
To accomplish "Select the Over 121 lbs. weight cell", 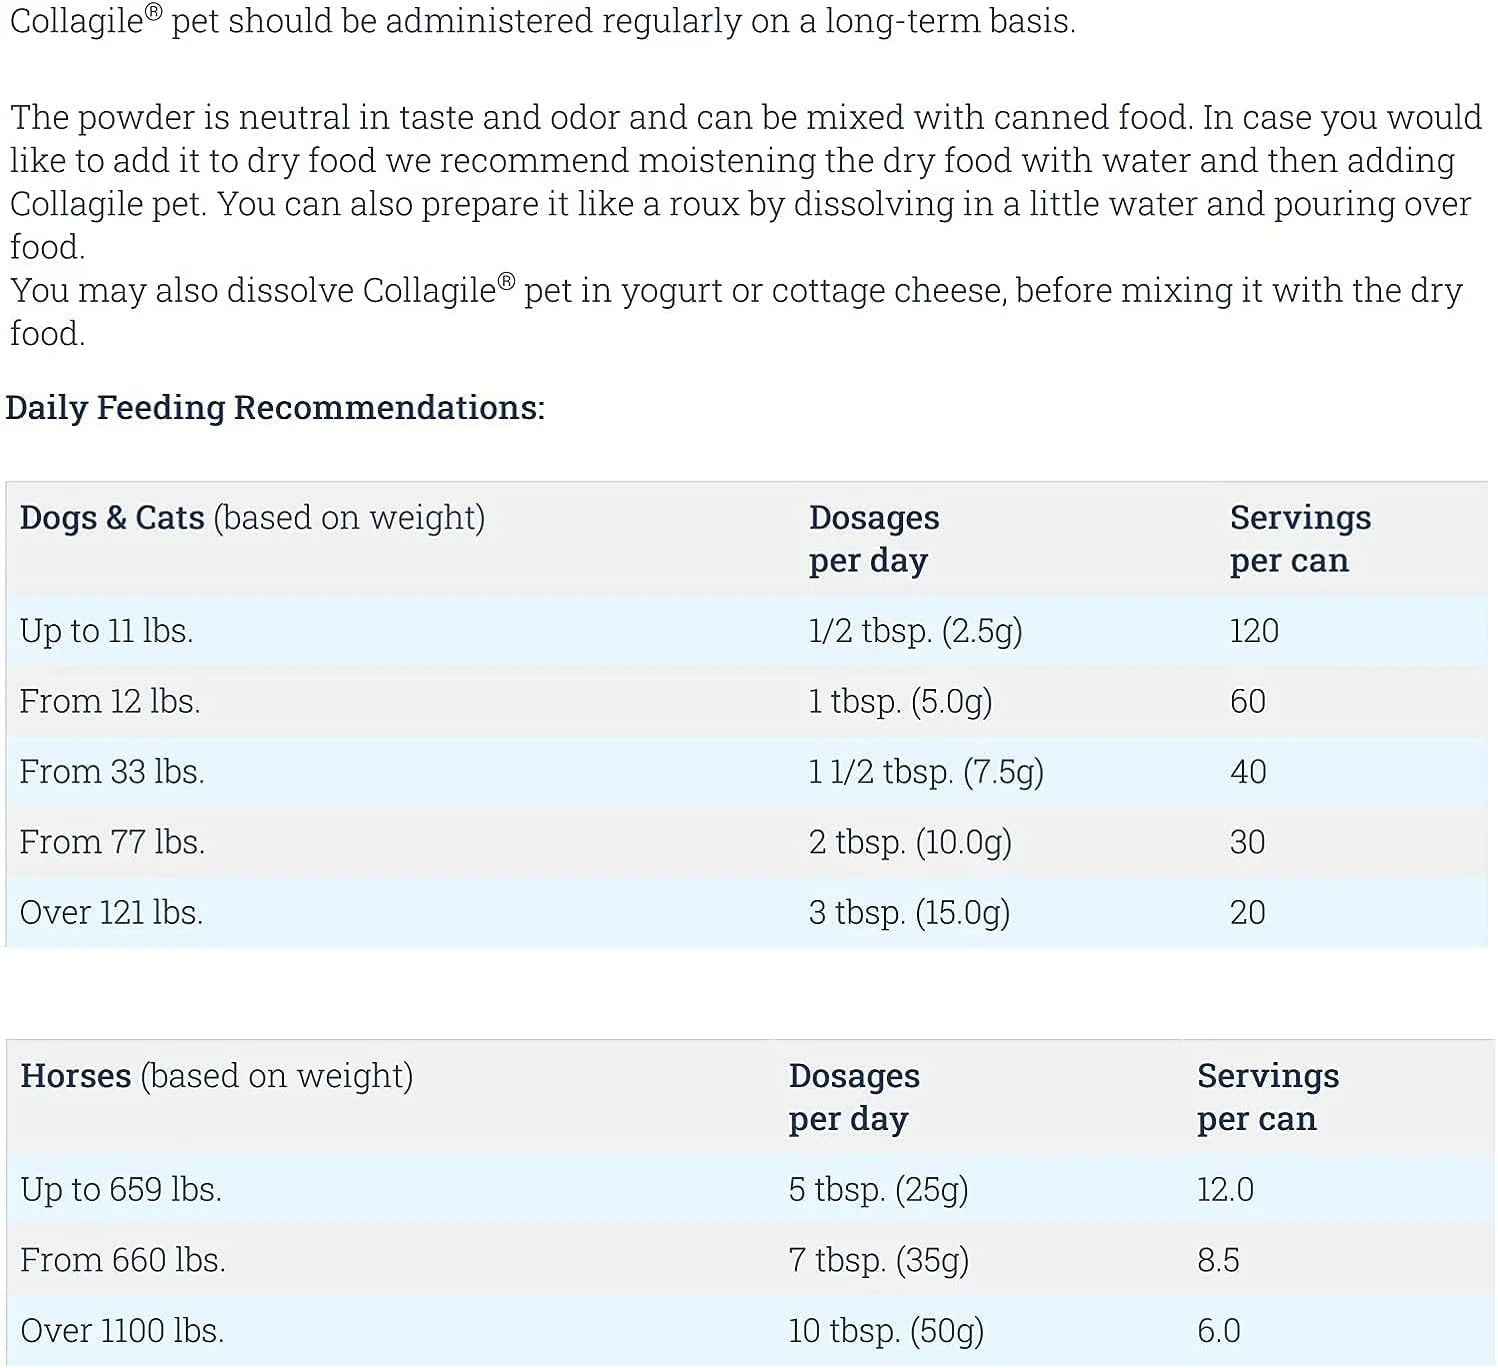I will (x=111, y=912).
